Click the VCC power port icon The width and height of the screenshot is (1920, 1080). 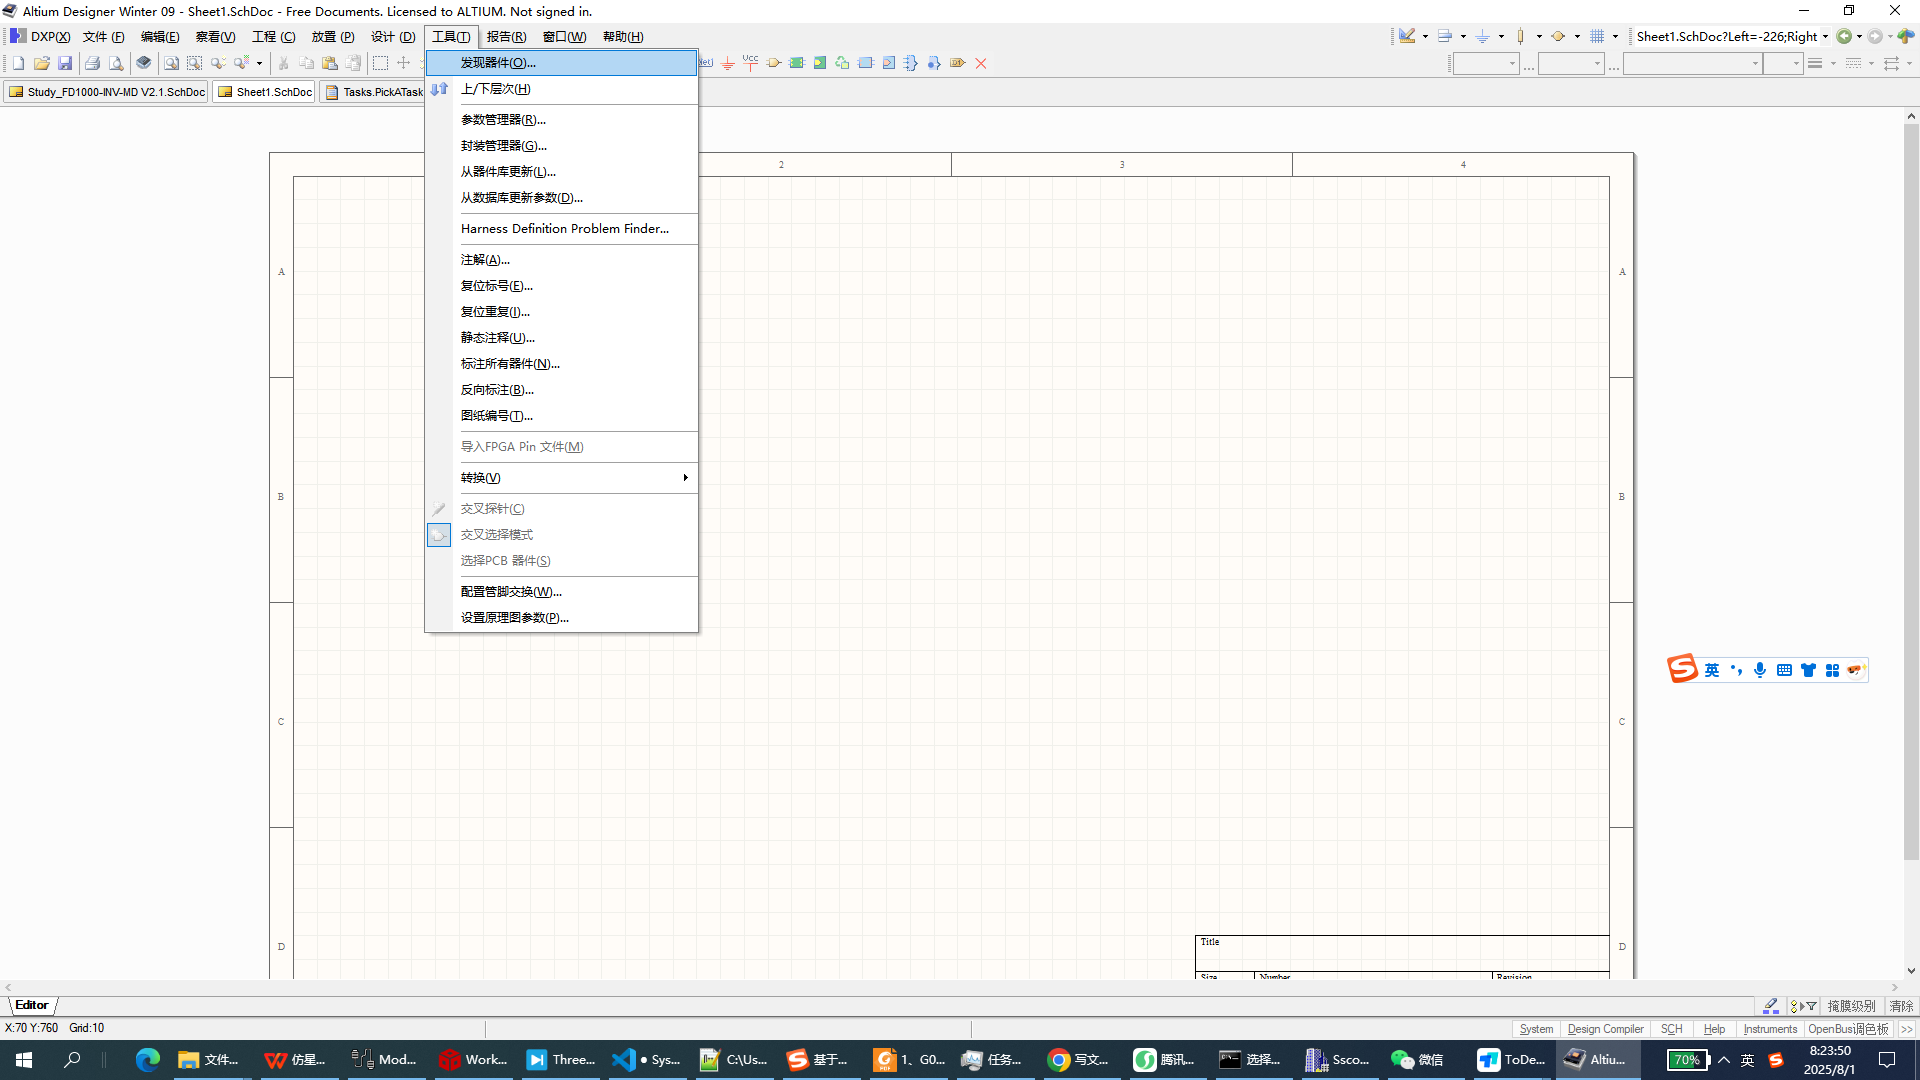(x=751, y=63)
